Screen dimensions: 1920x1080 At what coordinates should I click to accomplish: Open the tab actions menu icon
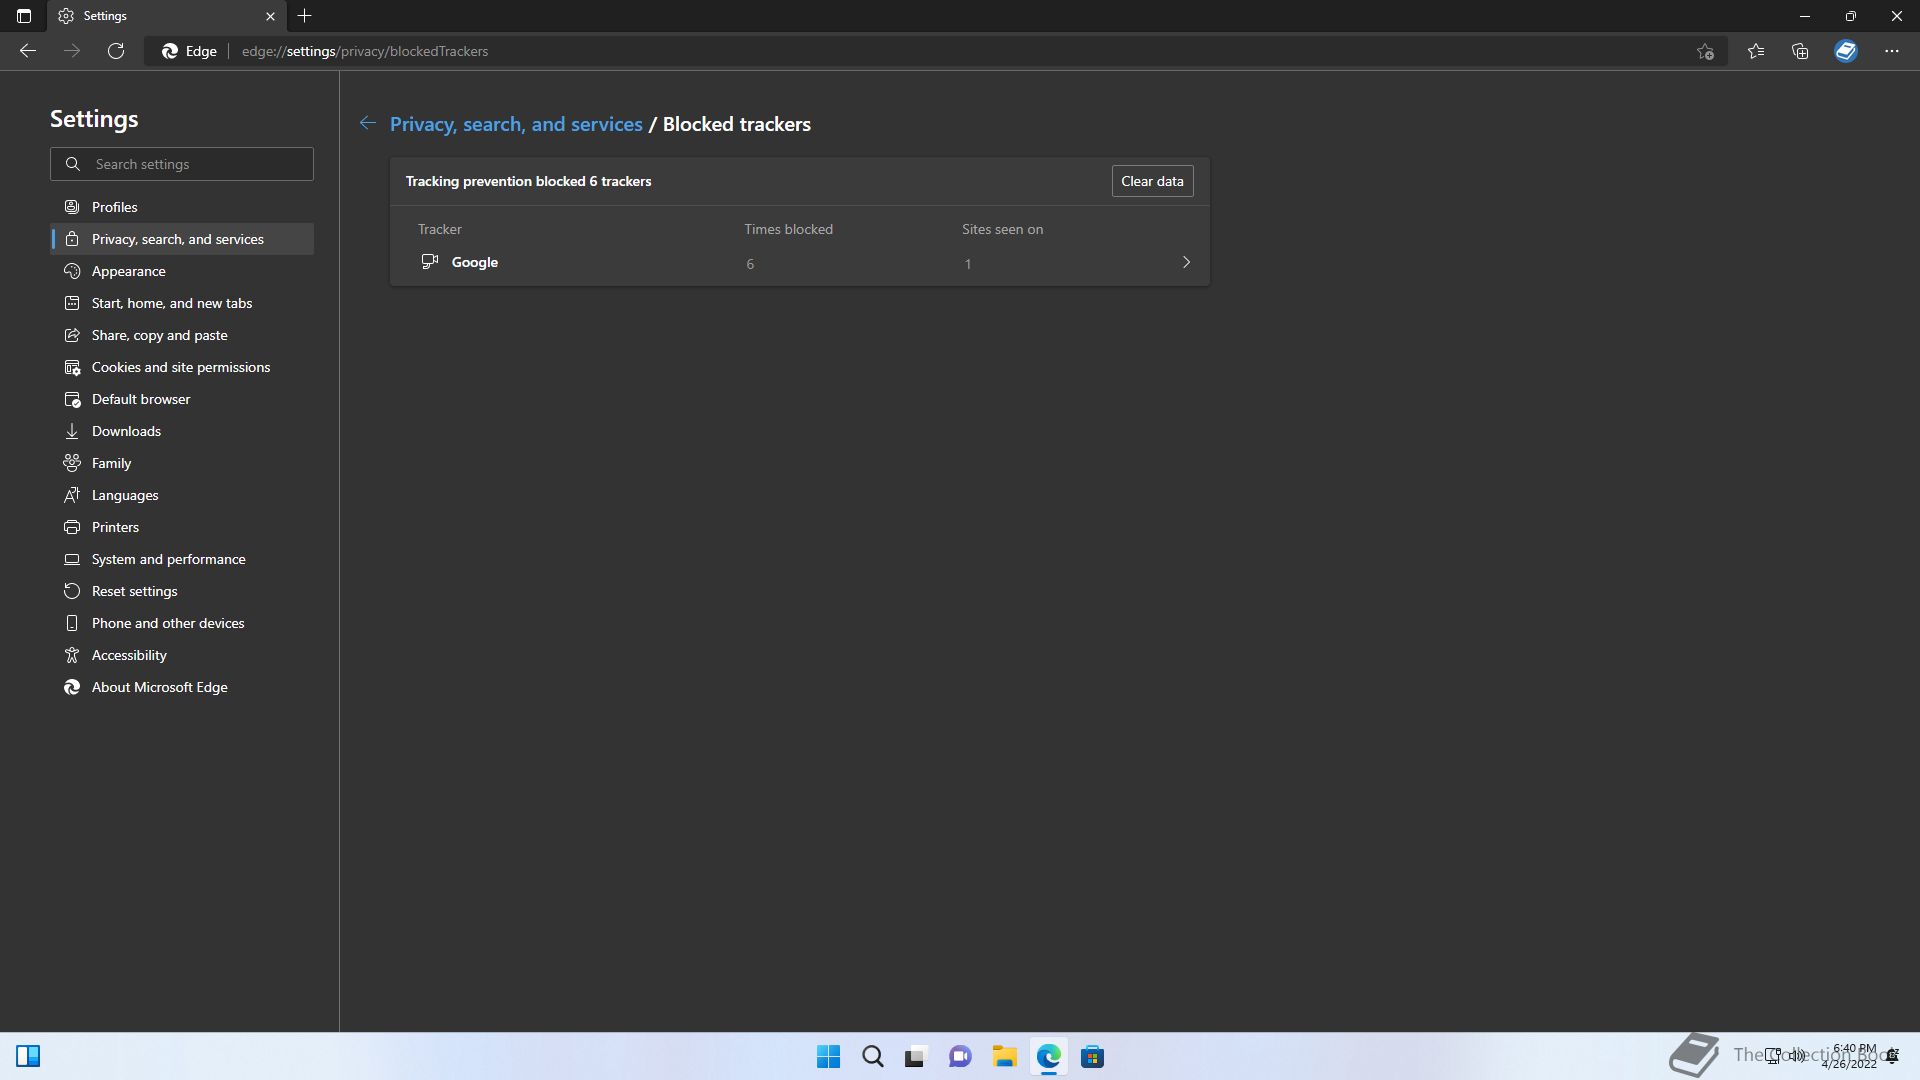24,16
